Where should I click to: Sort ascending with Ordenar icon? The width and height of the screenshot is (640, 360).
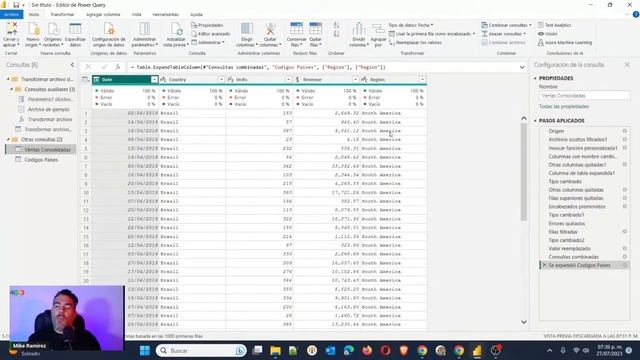pyautogui.click(x=336, y=25)
